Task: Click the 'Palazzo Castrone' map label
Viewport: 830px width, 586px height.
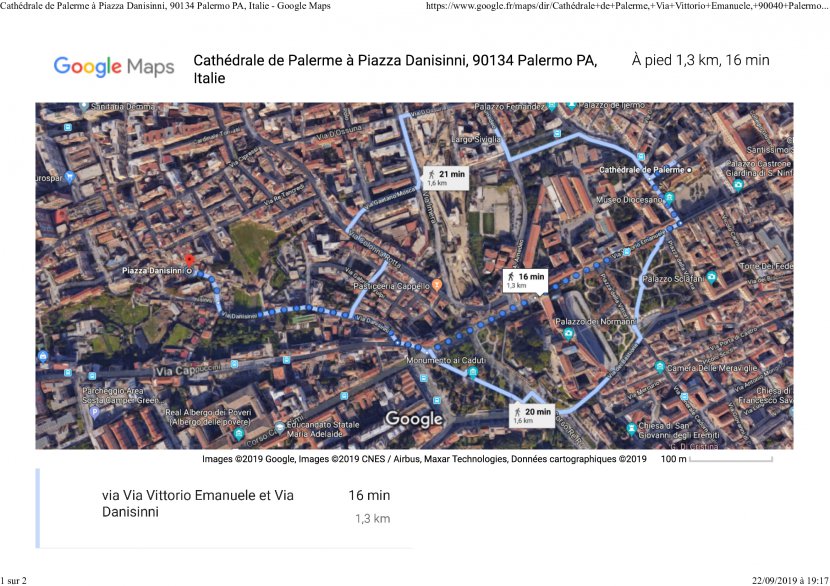Action: [758, 164]
